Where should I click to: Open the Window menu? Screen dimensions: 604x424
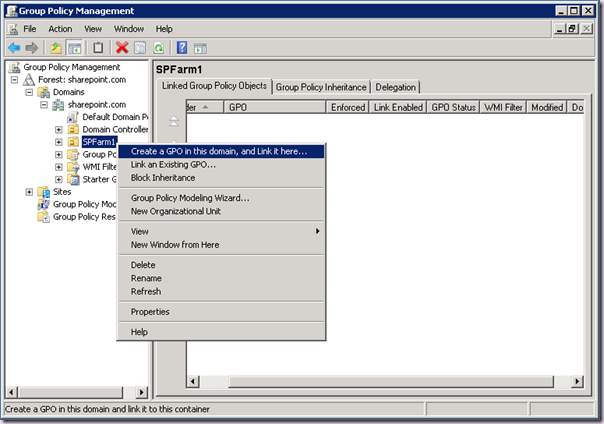129,29
